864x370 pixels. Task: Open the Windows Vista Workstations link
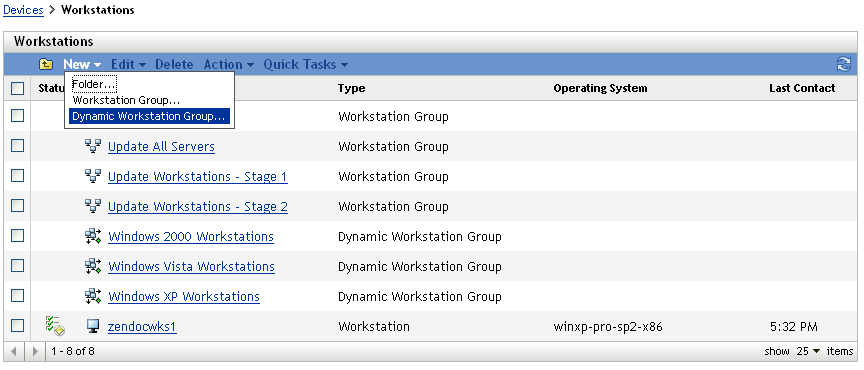[x=191, y=266]
